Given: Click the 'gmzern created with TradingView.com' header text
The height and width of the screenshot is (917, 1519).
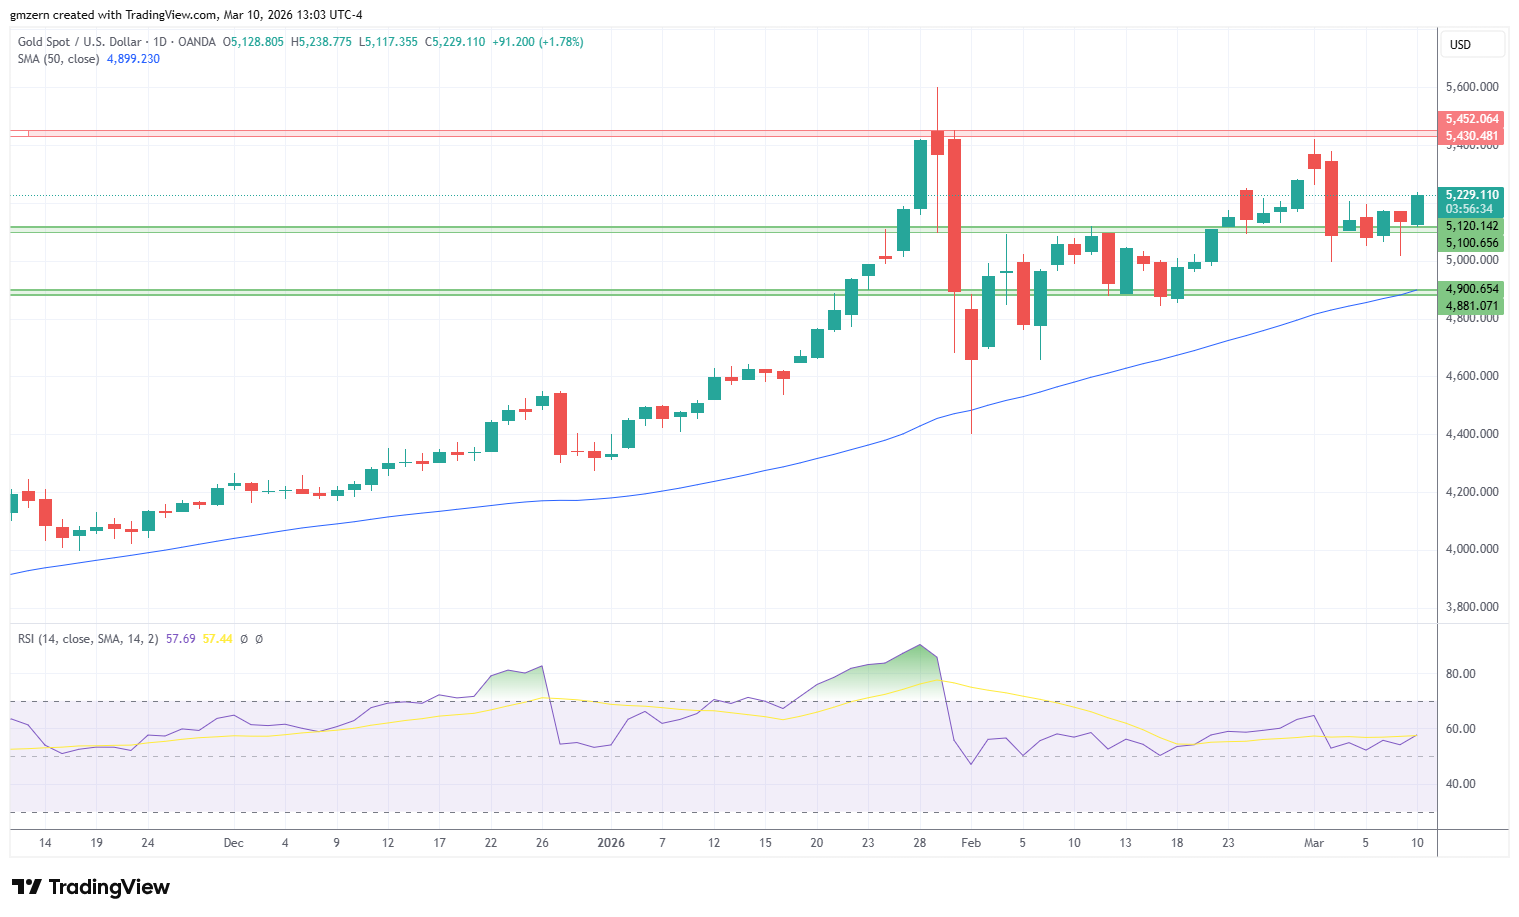Looking at the screenshot, I should [113, 15].
